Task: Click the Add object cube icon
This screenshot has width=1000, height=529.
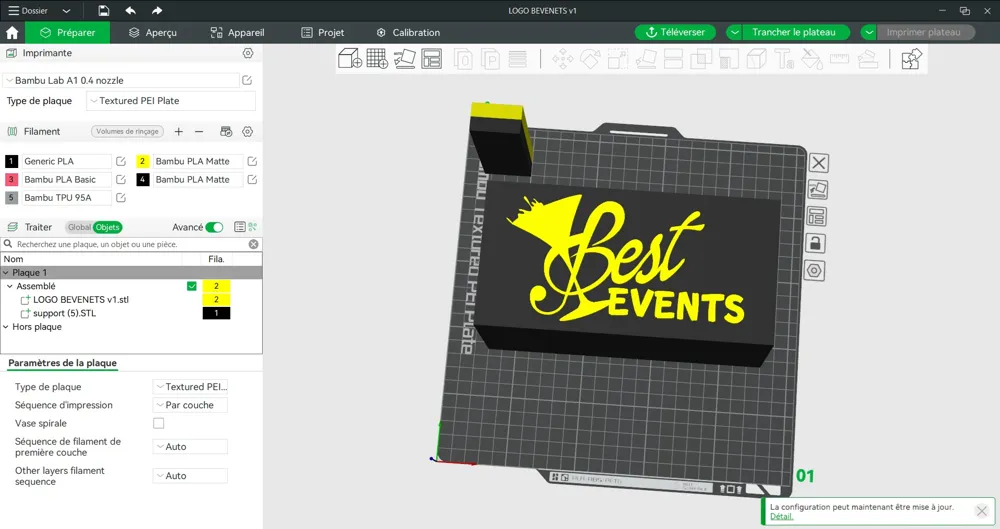Action: [x=350, y=59]
